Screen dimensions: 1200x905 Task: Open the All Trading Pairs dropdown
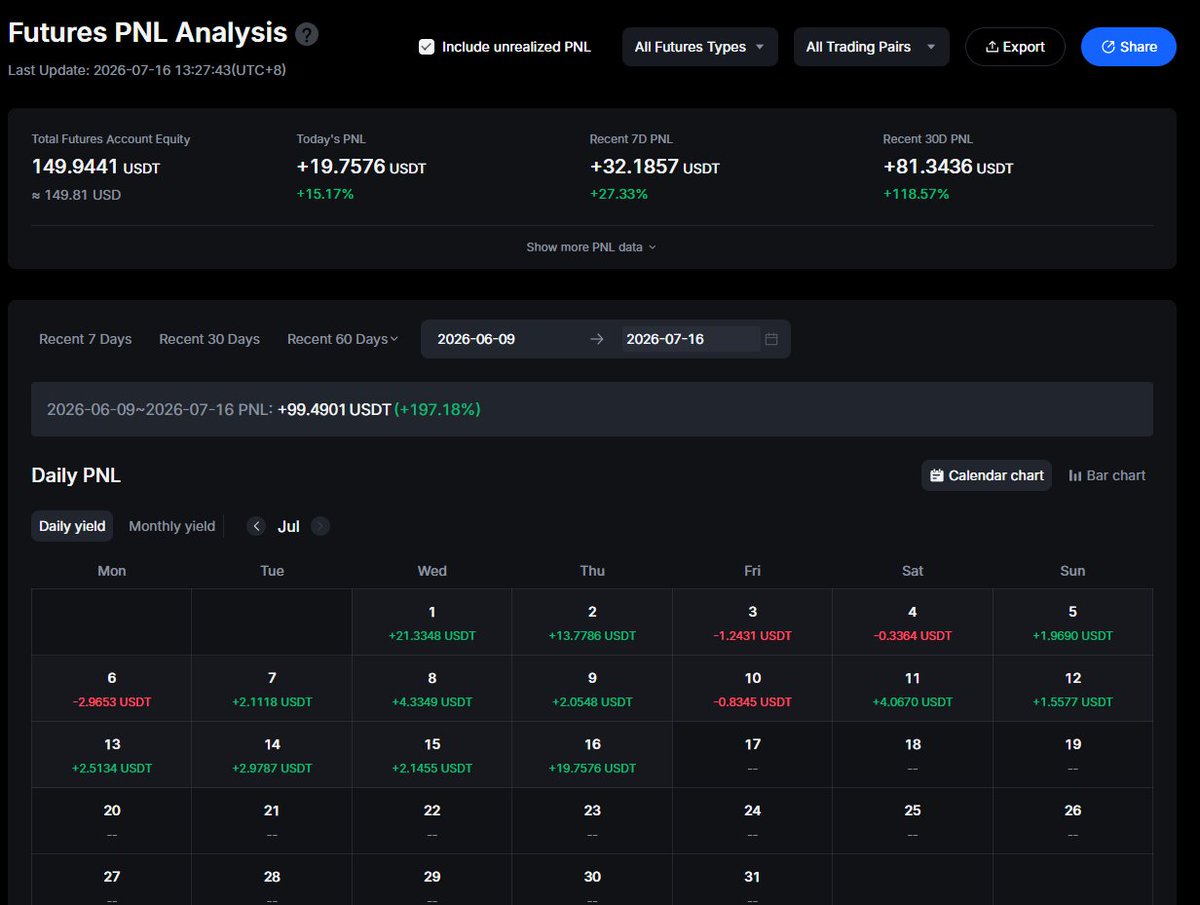(871, 47)
